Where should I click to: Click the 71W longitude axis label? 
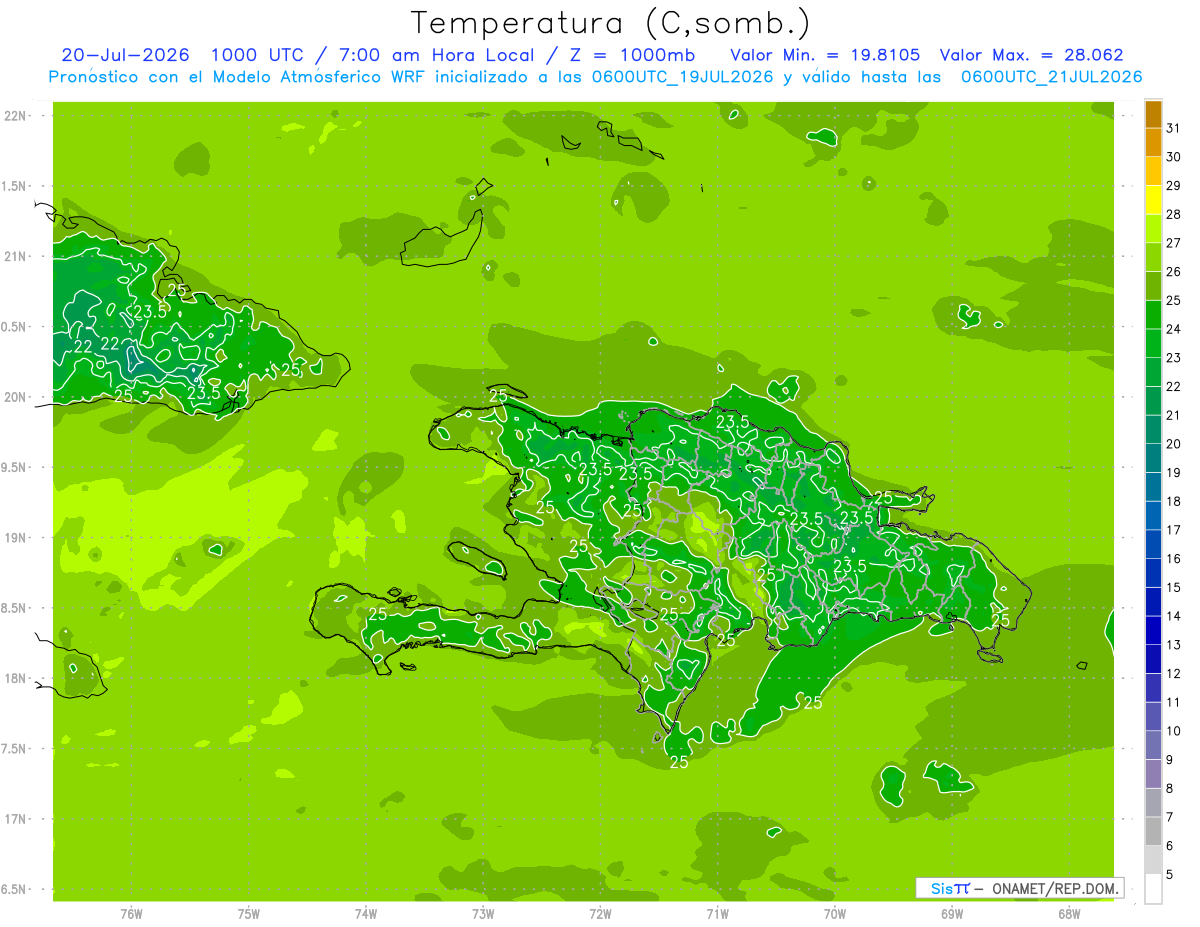717,914
